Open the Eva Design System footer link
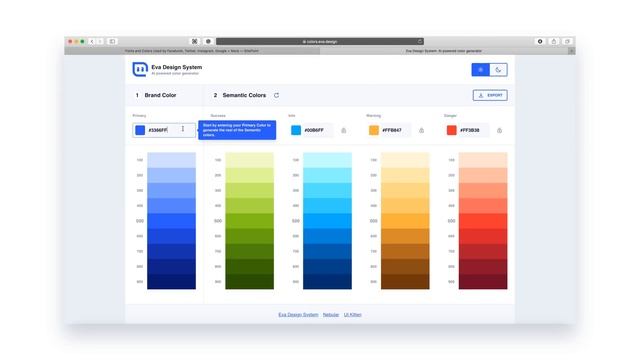Screen dimensions: 640x360 [298, 315]
